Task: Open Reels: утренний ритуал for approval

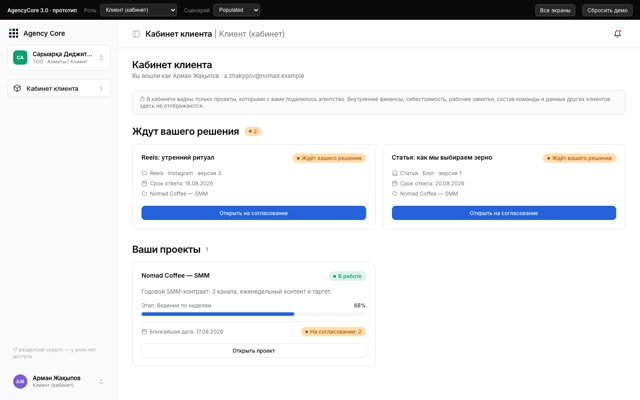Action: coord(253,213)
